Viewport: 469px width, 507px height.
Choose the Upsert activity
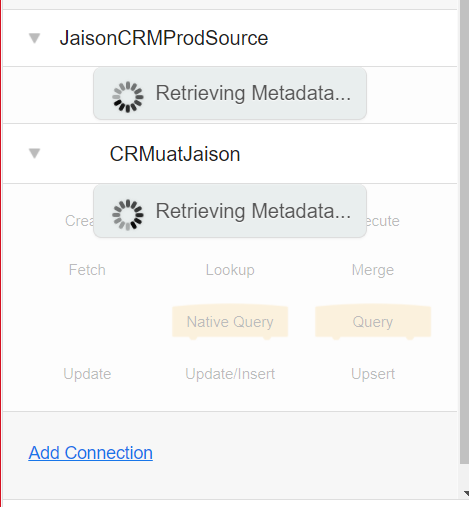tap(373, 374)
